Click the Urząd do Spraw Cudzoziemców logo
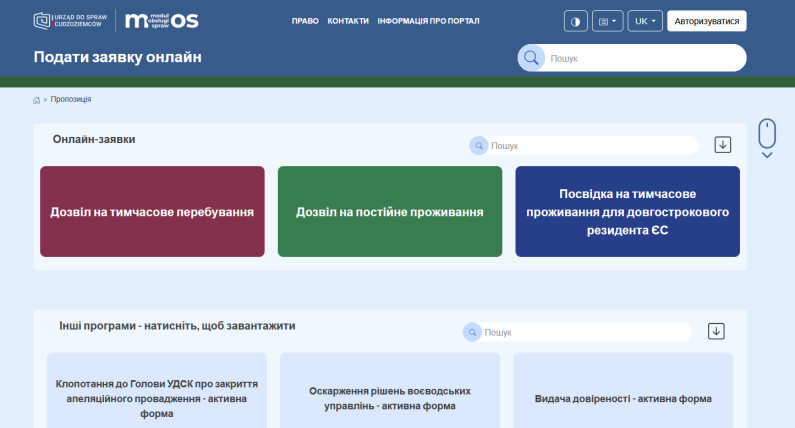 (70, 21)
